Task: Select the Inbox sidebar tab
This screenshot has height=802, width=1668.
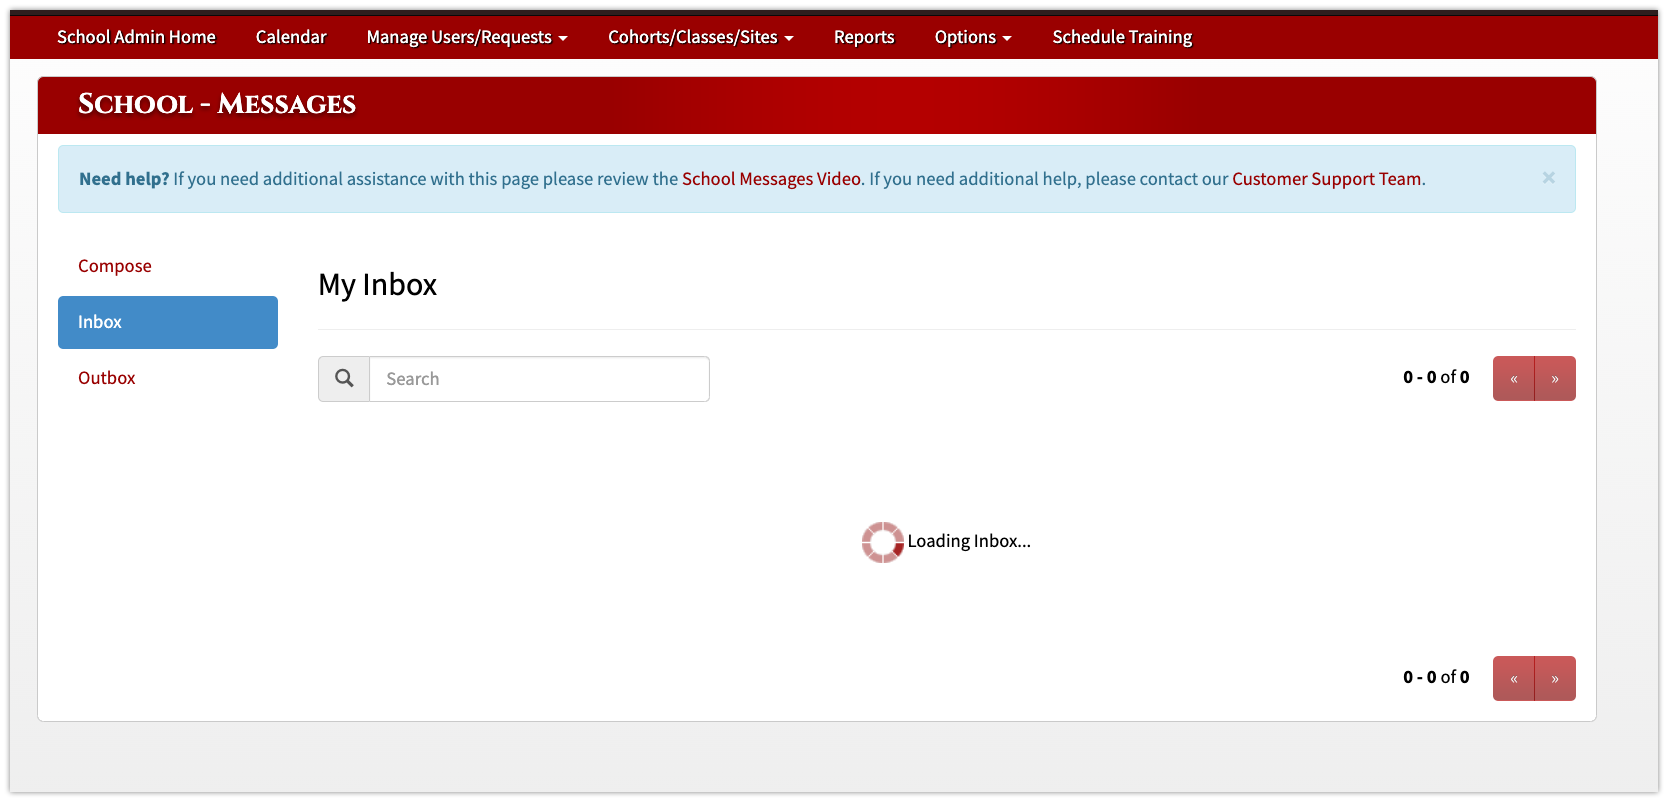Action: [168, 322]
